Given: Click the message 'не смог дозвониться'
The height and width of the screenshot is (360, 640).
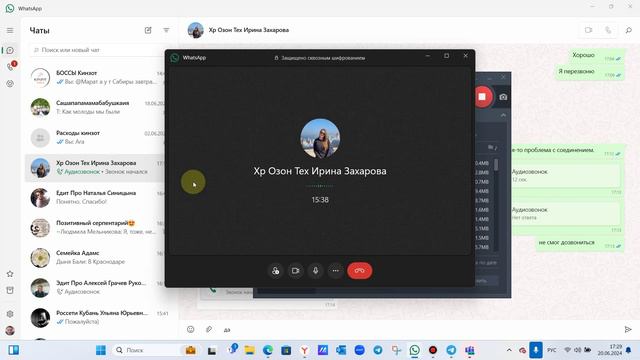Looking at the screenshot, I should [x=580, y=244].
